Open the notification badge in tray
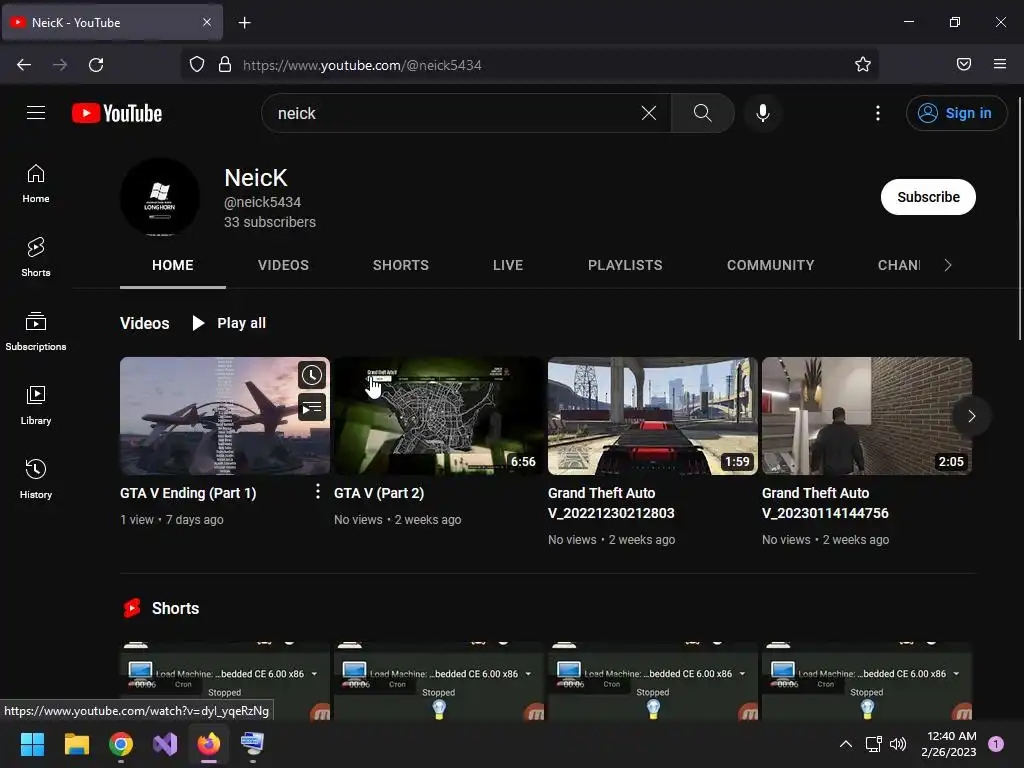 996,744
